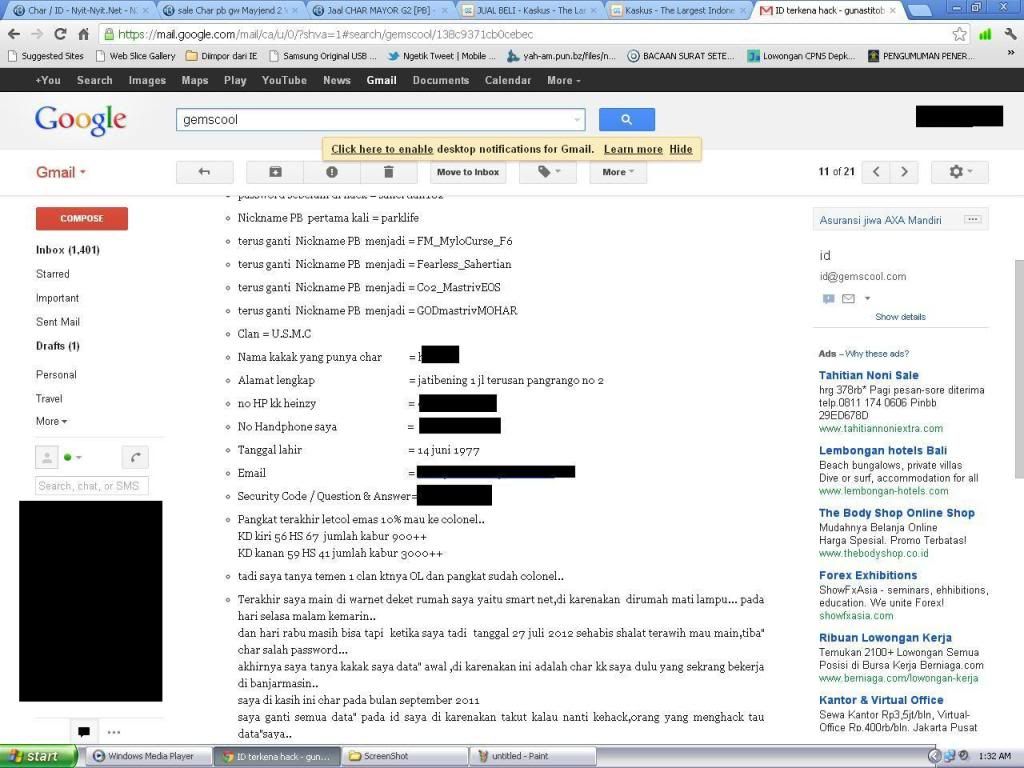
Task: Reload the page in Chrome
Action: pyautogui.click(x=60, y=34)
